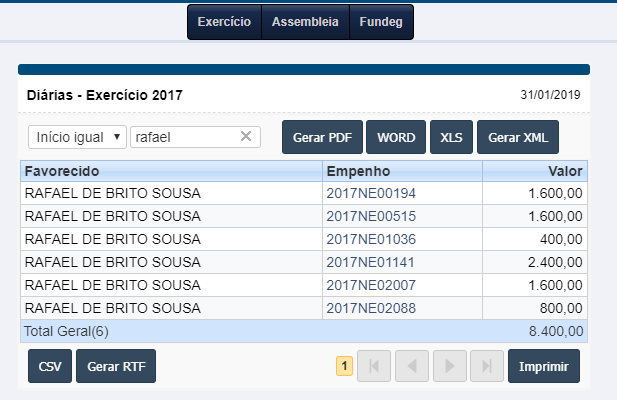Go to previous page of results
Viewport: 617px width, 400px height.
(x=410, y=367)
